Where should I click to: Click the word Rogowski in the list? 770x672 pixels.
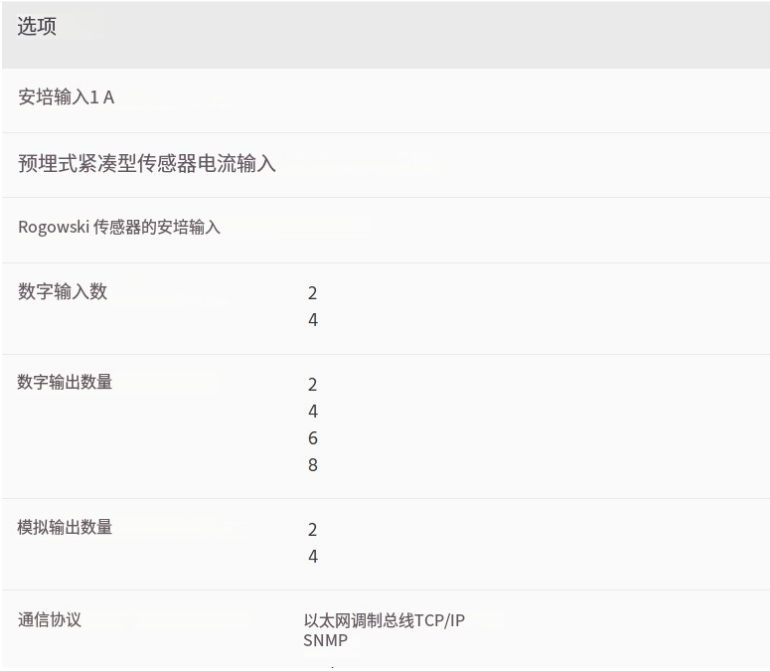[54, 227]
